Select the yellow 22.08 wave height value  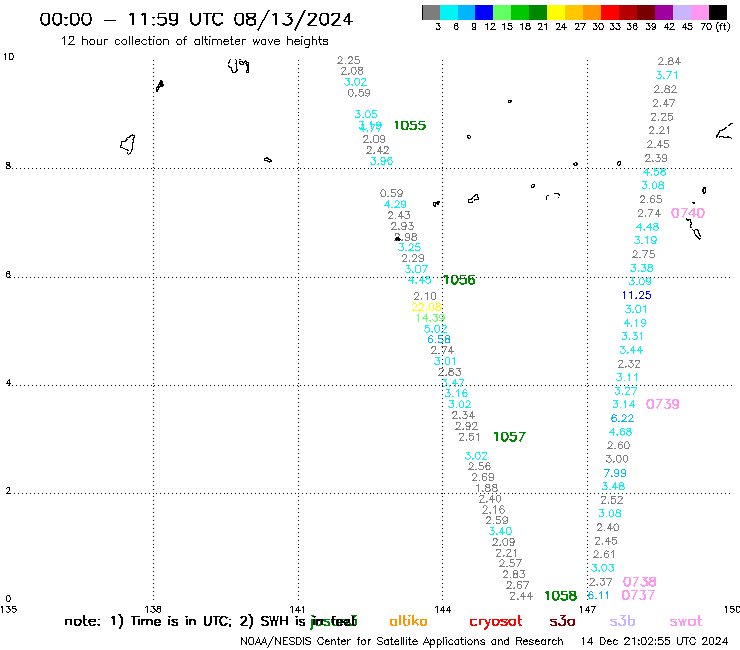click(426, 307)
